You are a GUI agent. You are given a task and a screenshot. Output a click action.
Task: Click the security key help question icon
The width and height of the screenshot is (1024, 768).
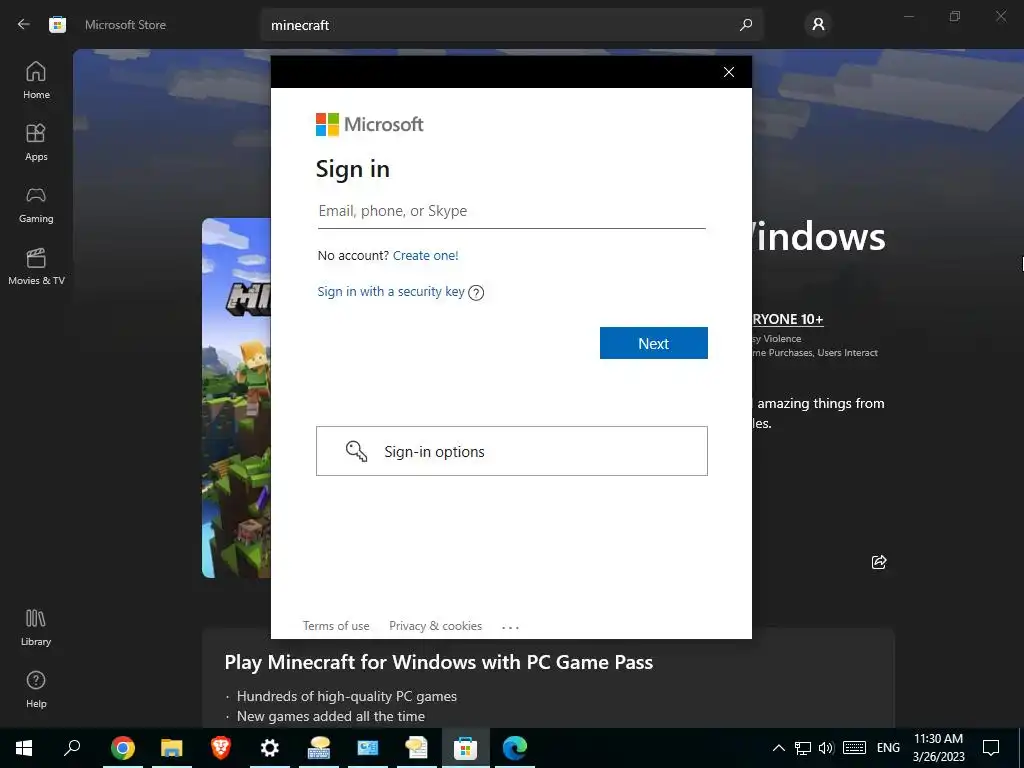[x=476, y=293]
